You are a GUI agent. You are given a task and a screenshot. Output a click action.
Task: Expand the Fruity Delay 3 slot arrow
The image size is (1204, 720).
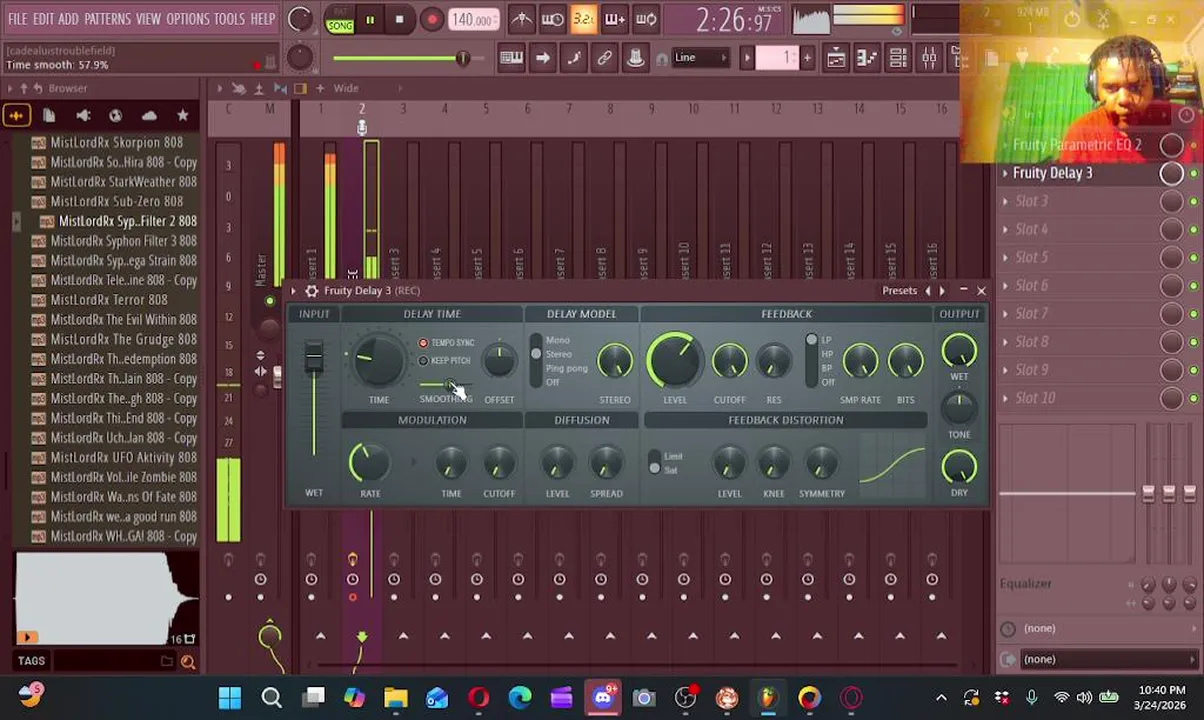coord(1005,173)
